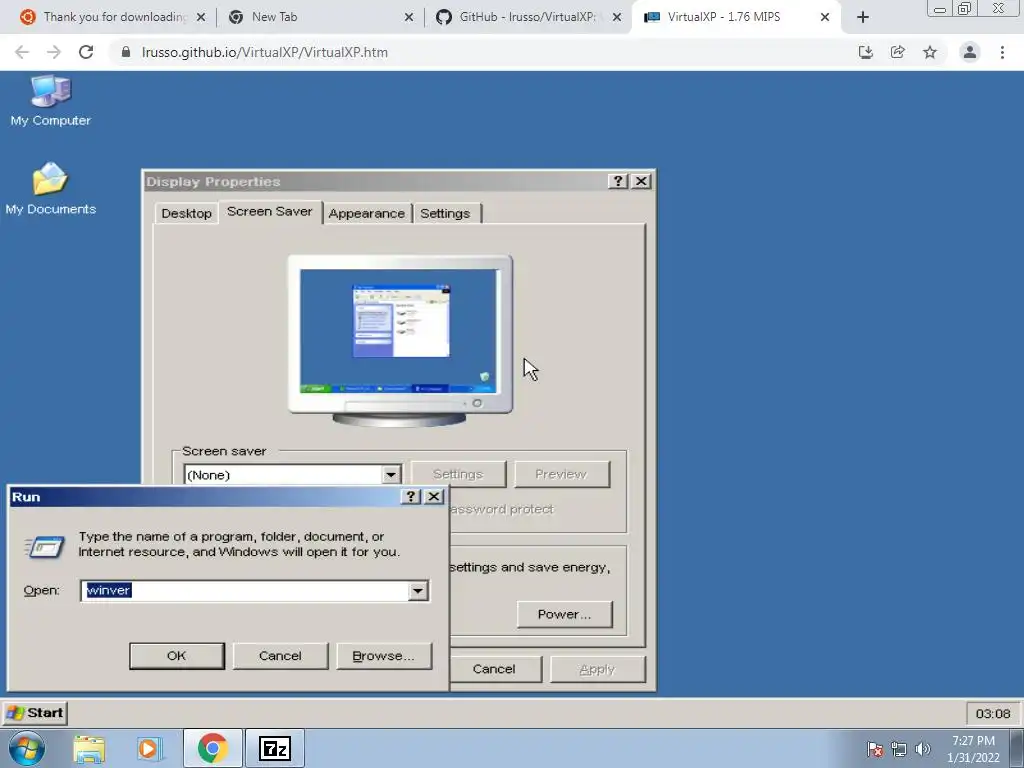
Task: Click the Run dialog help question mark
Action: 411,496
